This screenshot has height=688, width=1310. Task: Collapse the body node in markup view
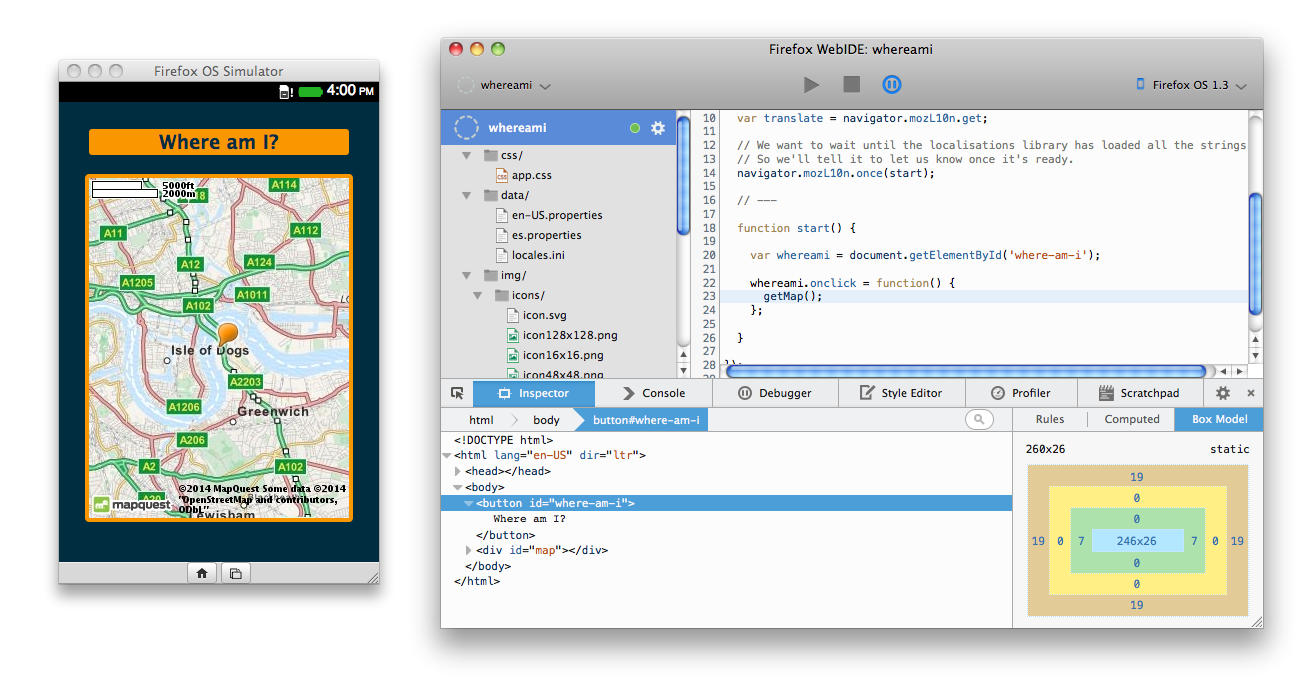pyautogui.click(x=457, y=488)
